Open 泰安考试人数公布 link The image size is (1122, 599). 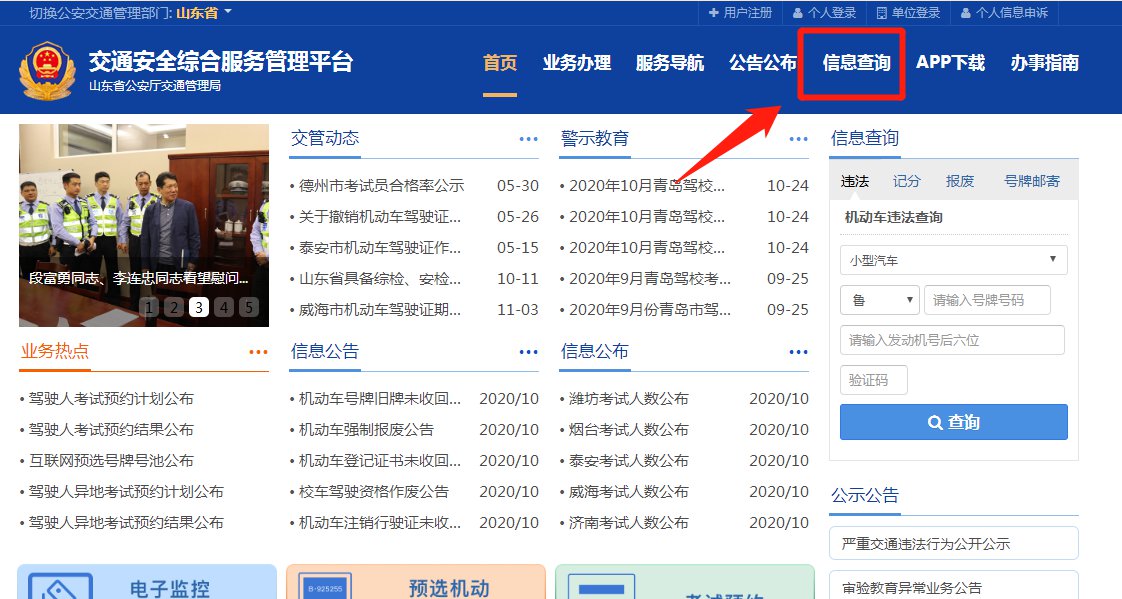click(x=628, y=461)
